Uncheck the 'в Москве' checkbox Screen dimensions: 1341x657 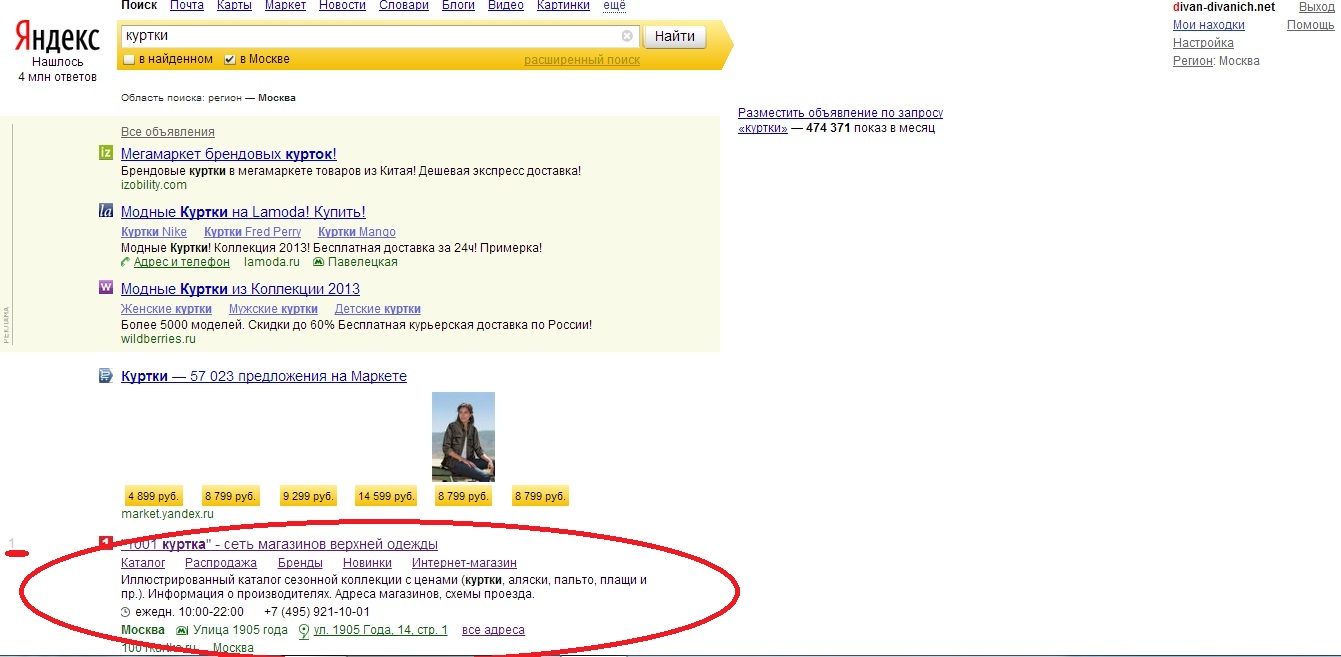230,60
